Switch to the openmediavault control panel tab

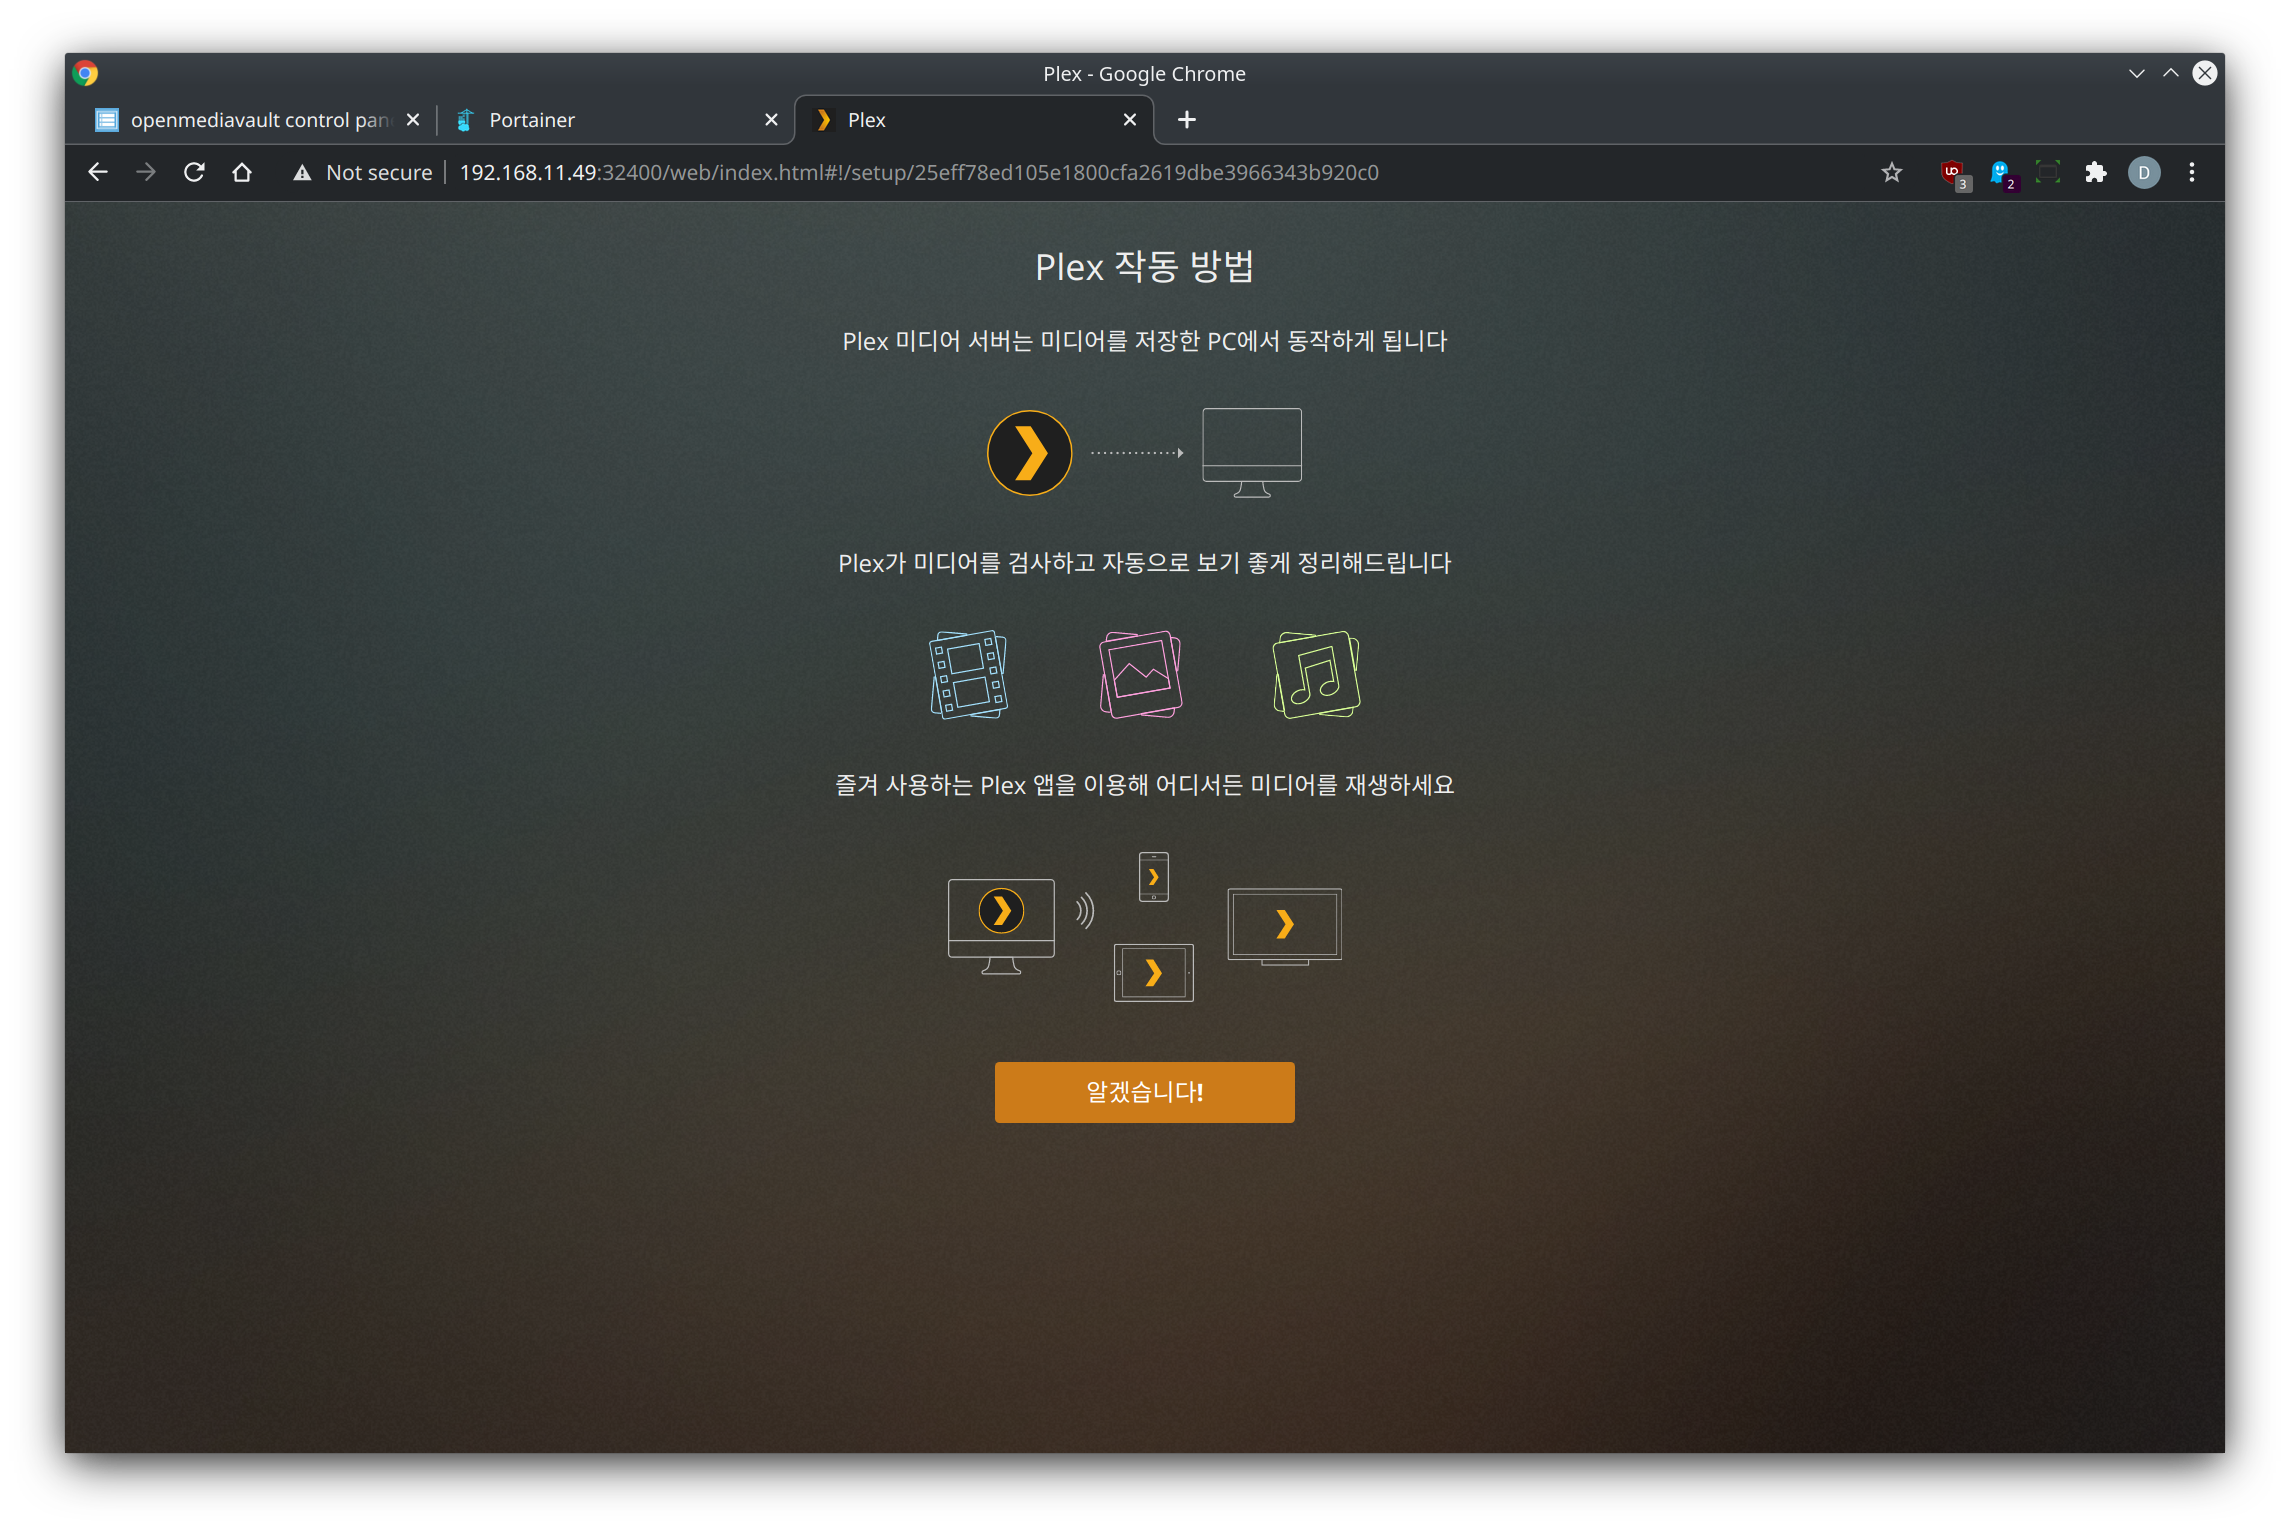250,120
